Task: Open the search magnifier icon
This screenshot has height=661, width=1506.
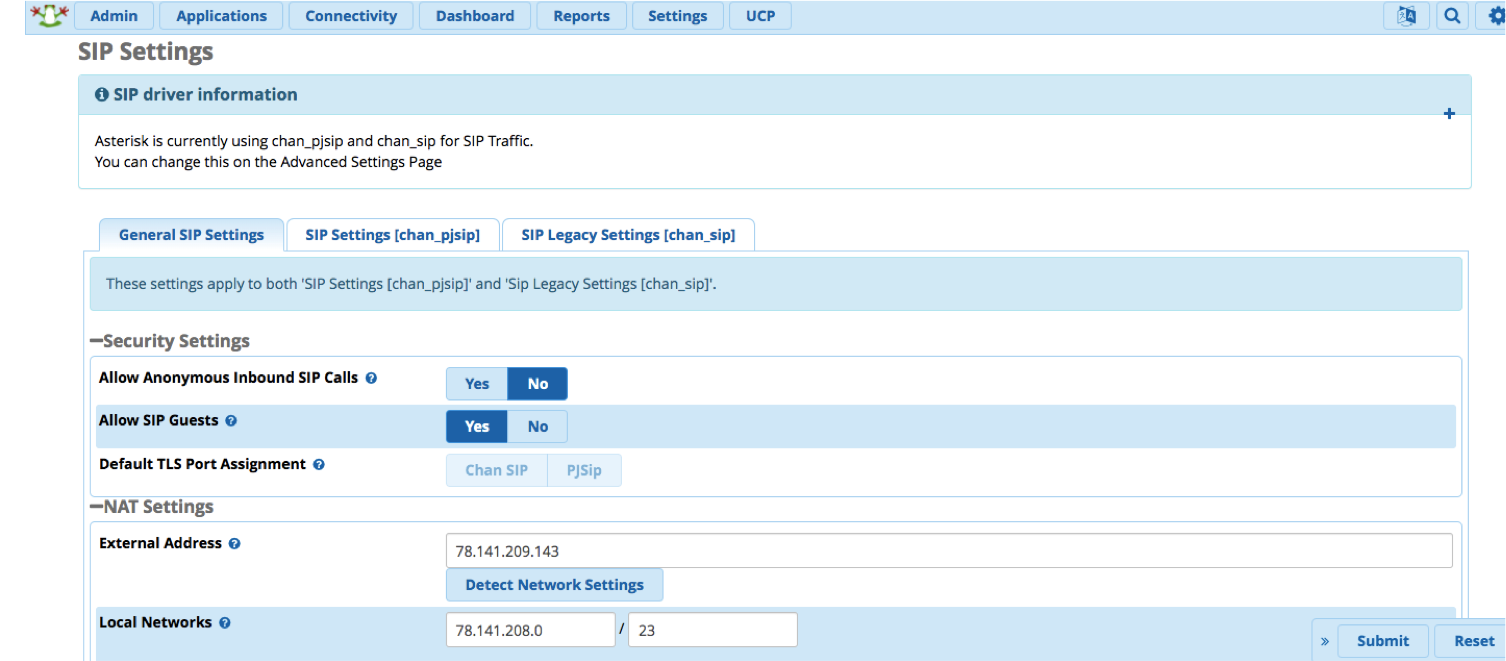Action: [1452, 16]
